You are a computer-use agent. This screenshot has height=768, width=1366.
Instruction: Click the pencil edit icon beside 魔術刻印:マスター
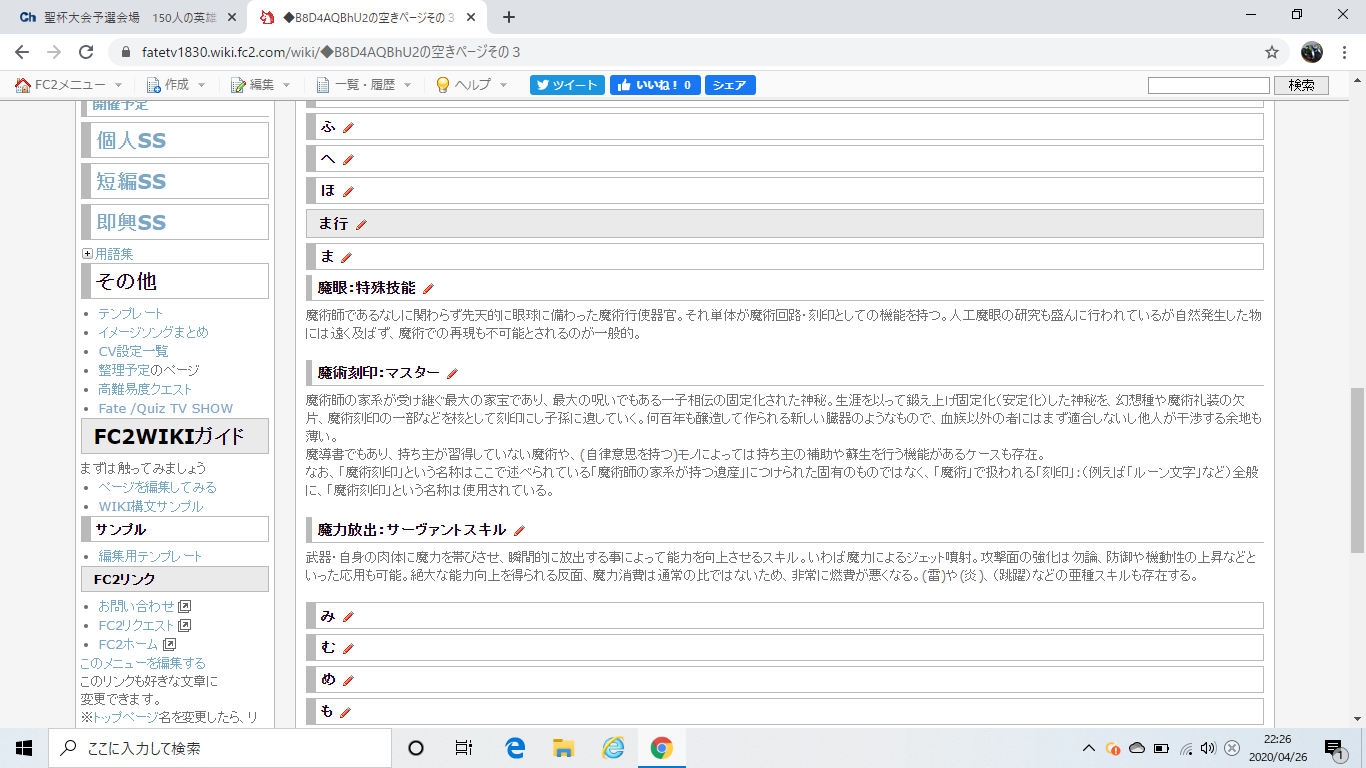tap(452, 373)
